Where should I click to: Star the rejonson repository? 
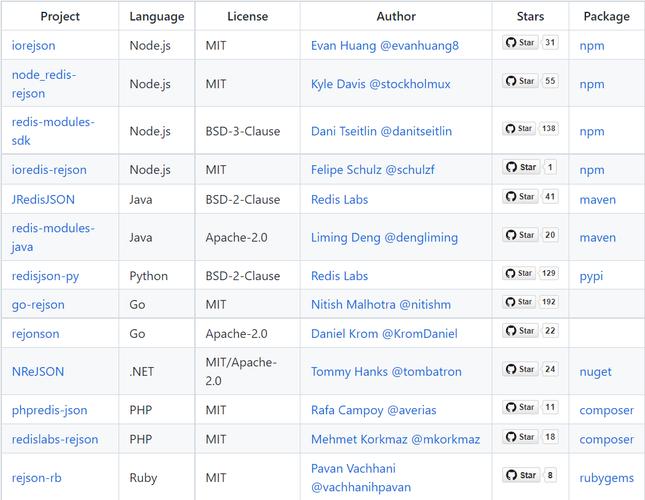[520, 331]
